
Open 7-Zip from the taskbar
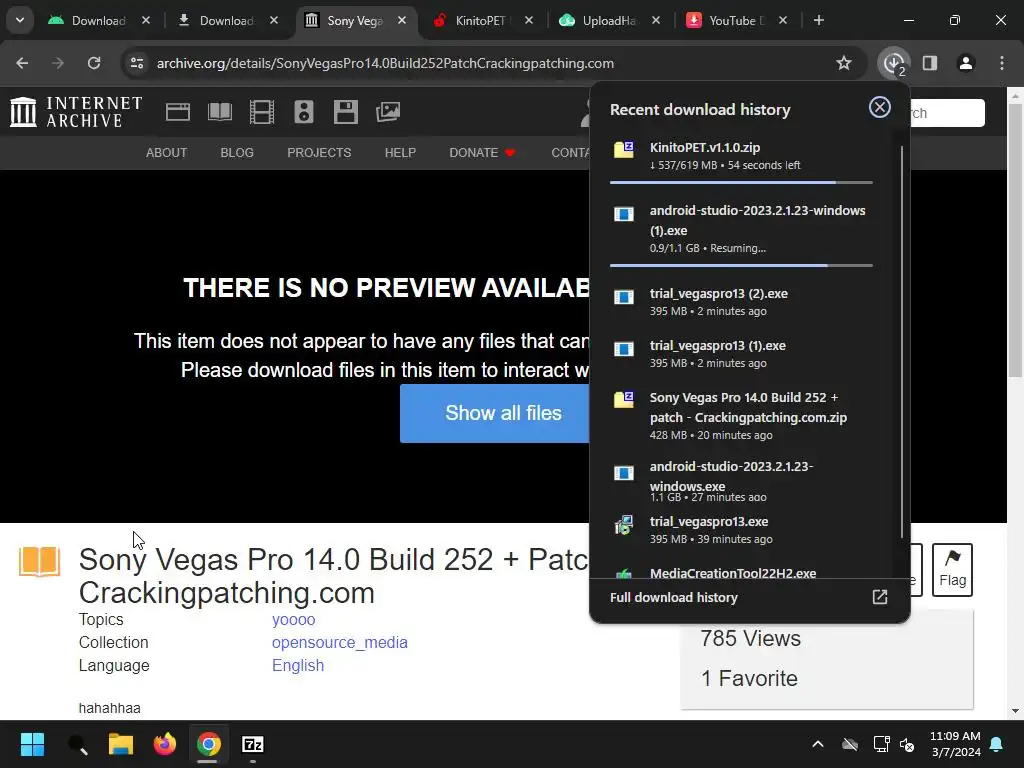click(253, 744)
